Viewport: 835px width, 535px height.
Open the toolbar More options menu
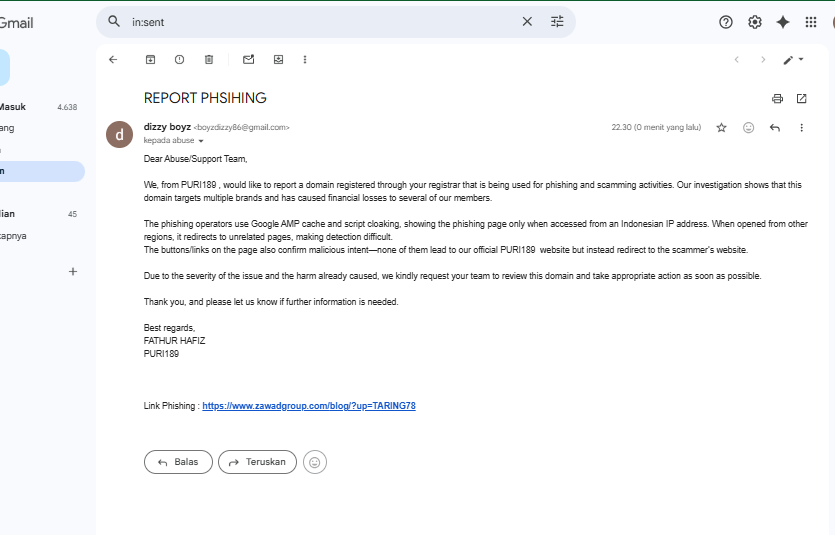(305, 60)
